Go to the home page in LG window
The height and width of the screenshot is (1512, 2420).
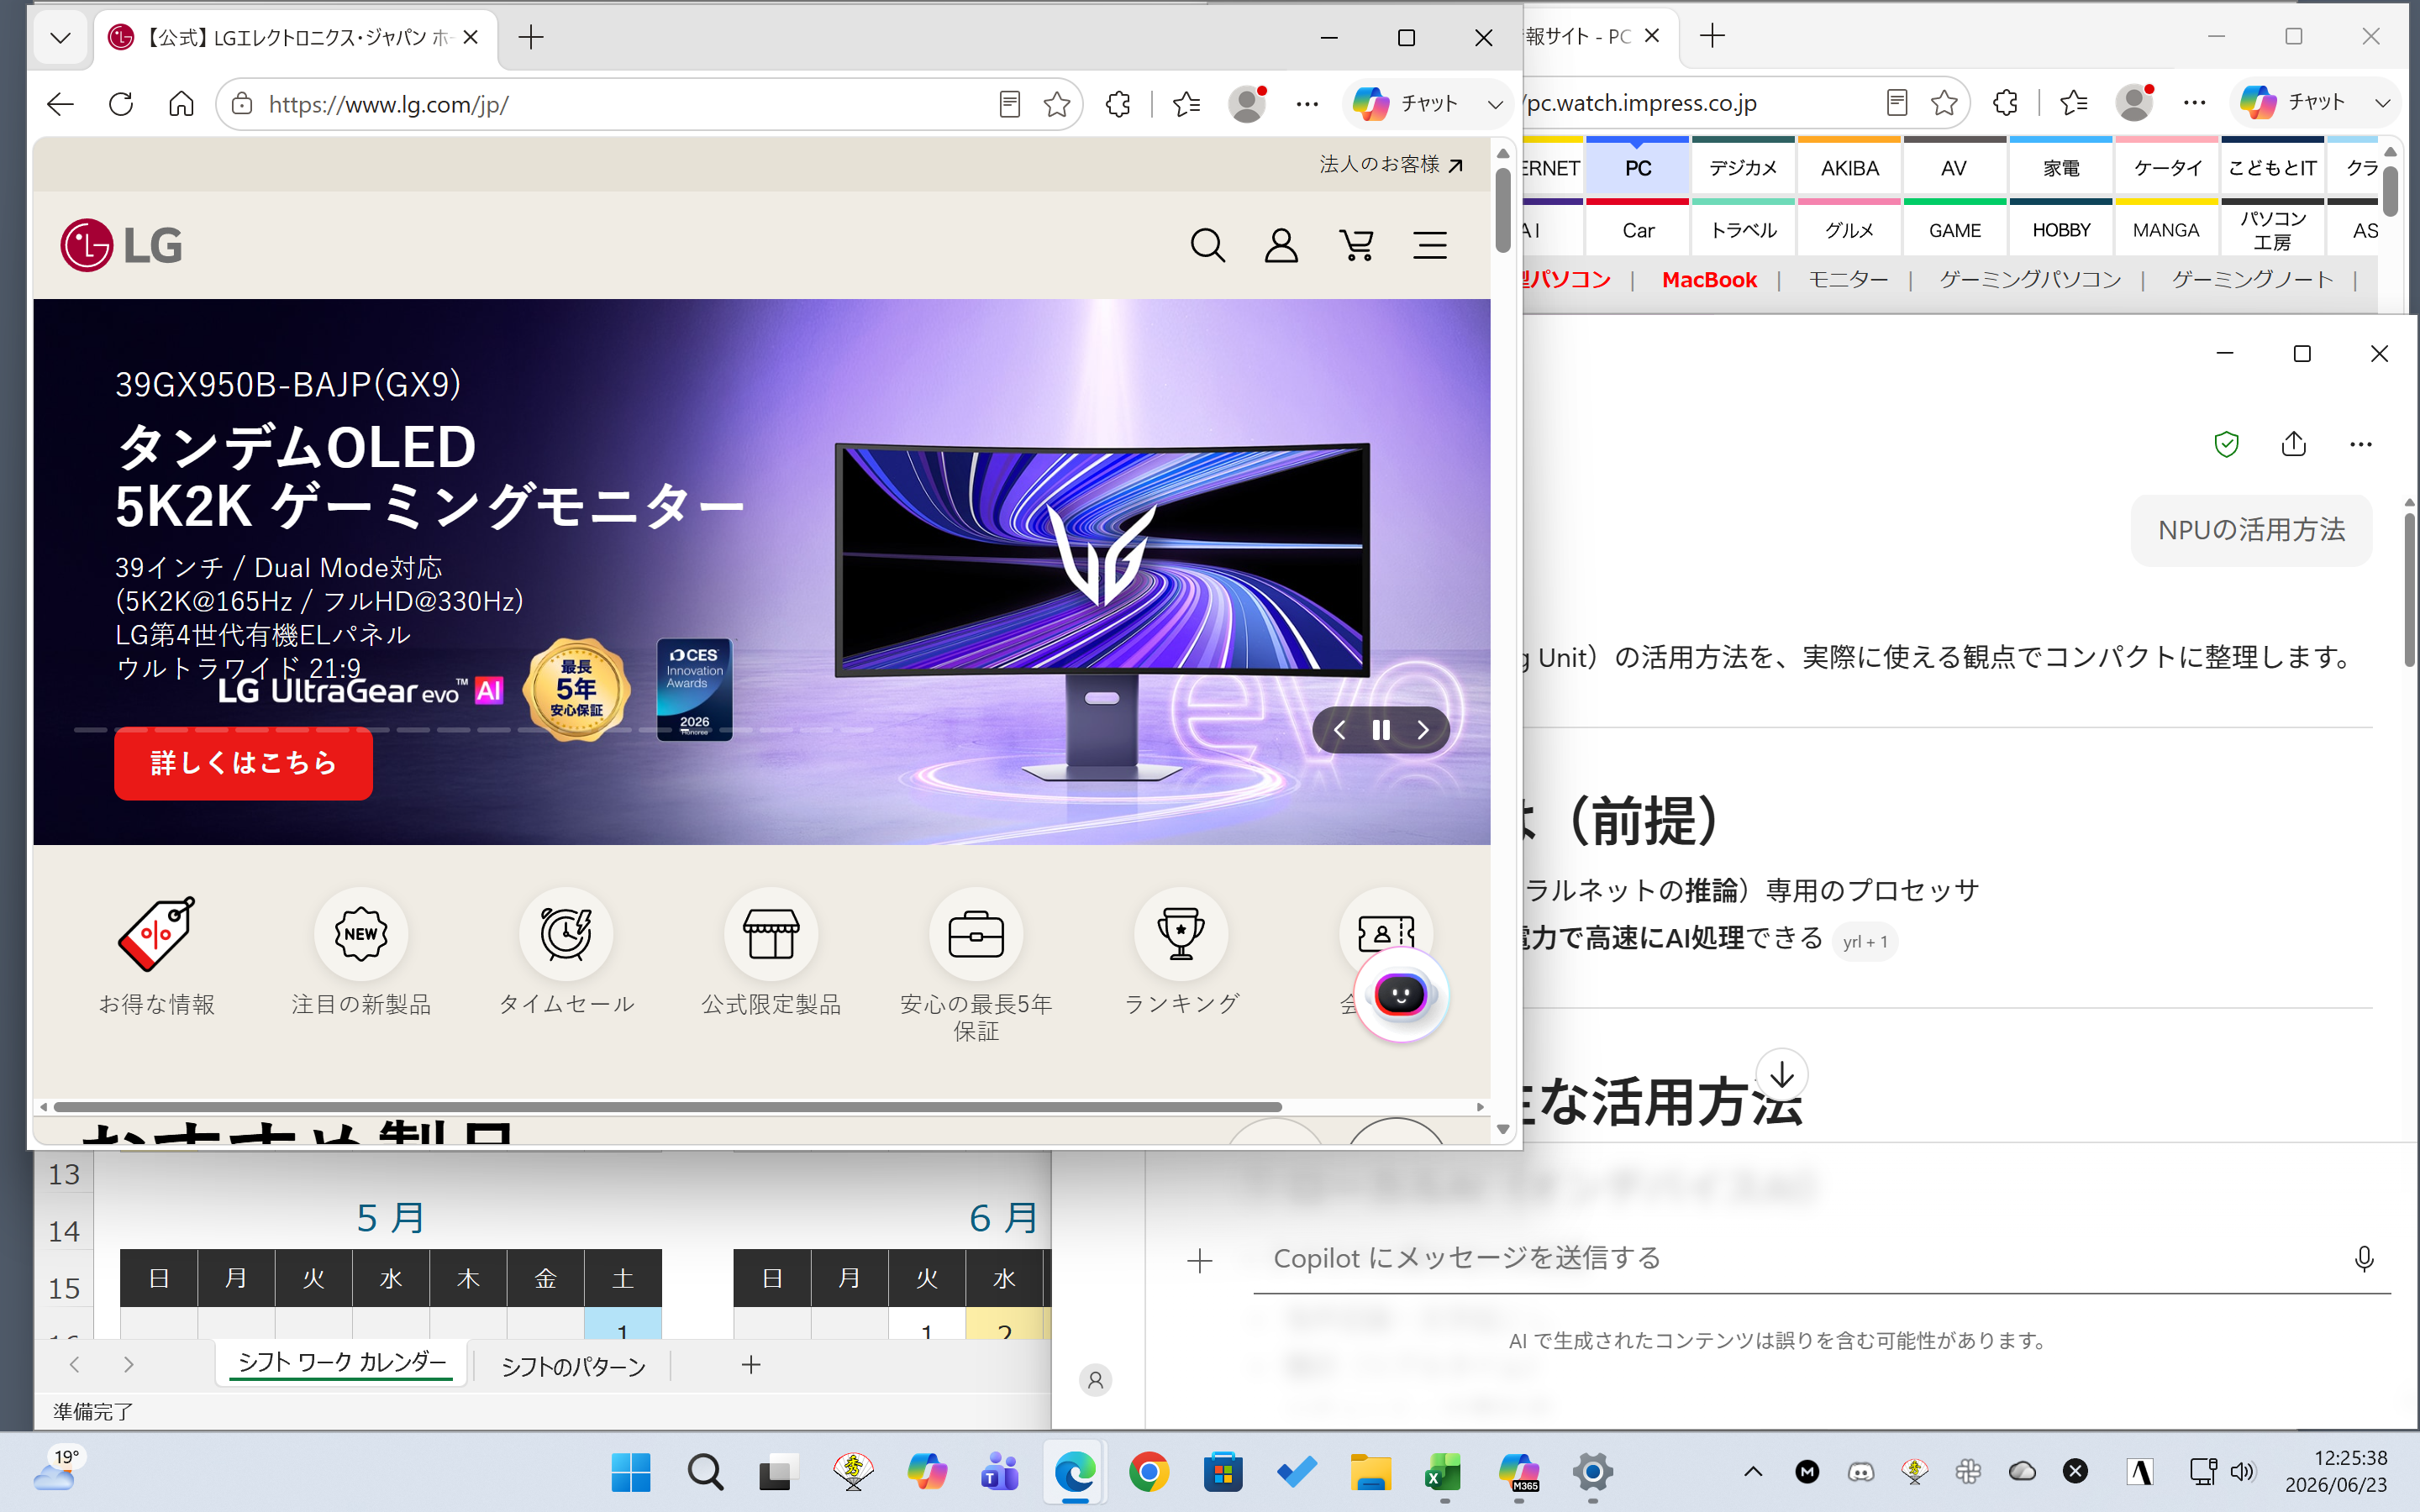click(x=181, y=104)
